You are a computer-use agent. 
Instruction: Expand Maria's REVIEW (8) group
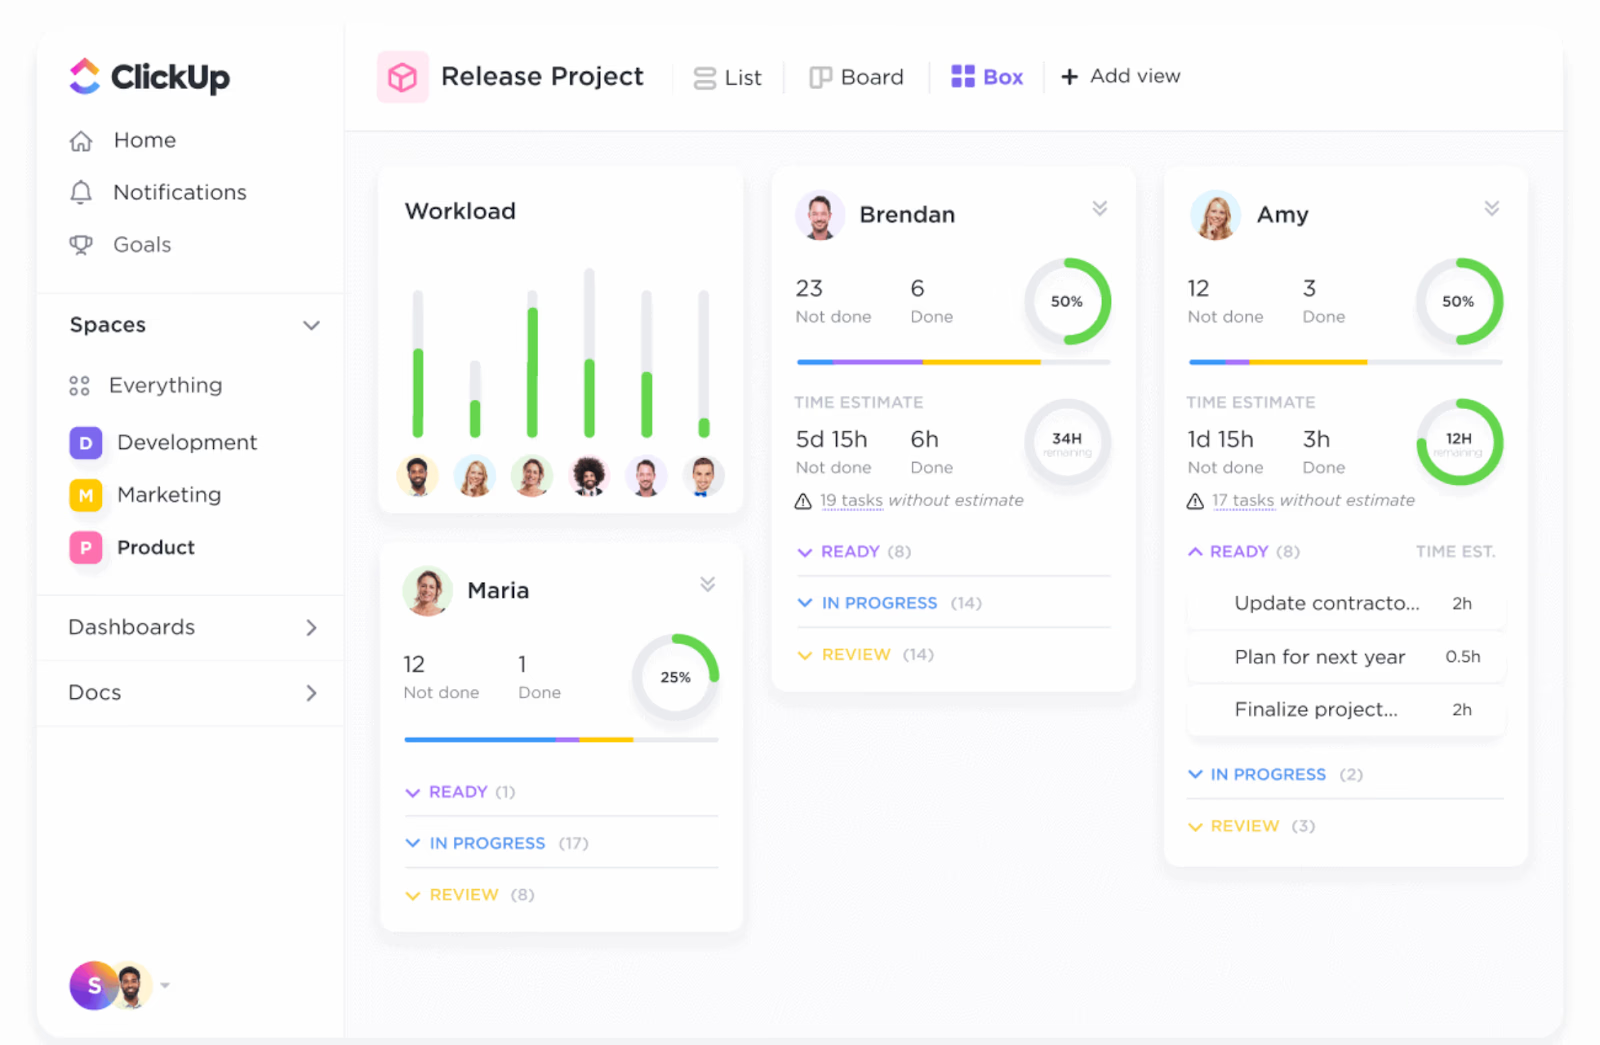click(x=469, y=895)
